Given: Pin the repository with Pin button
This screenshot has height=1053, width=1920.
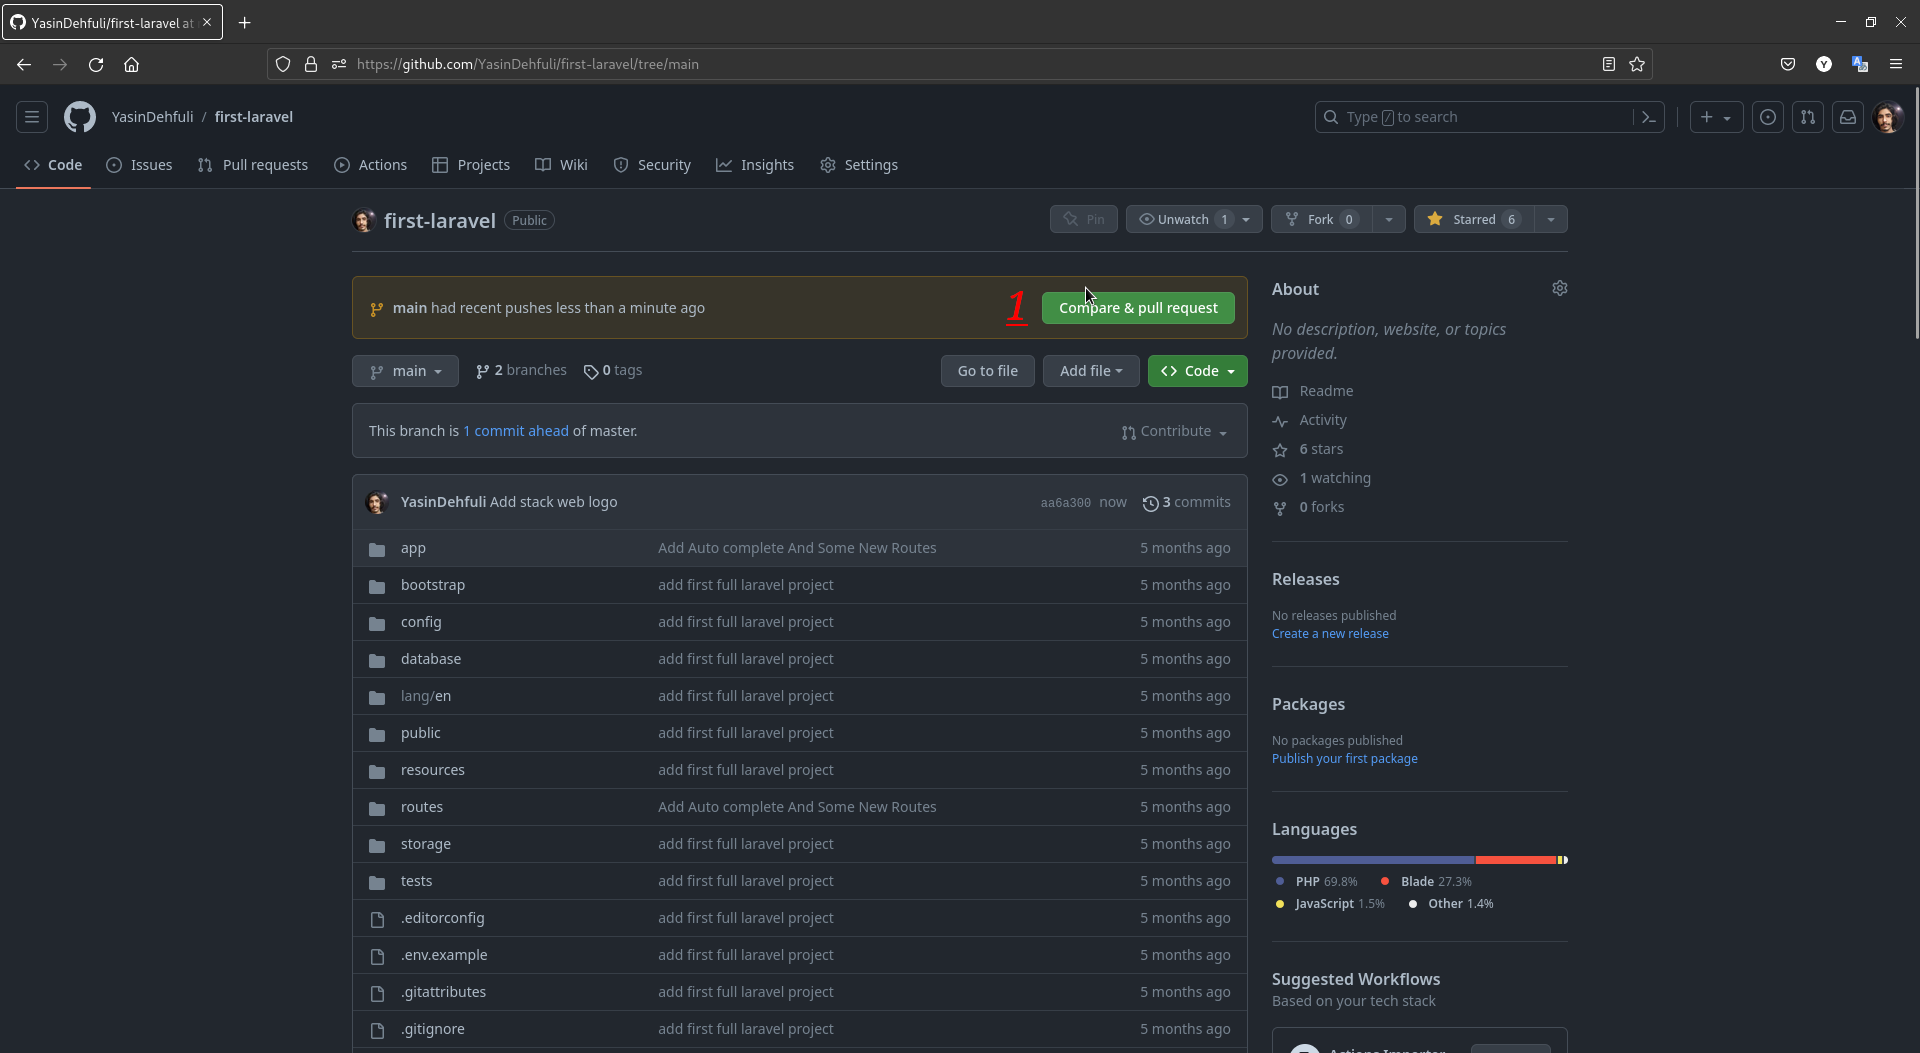Looking at the screenshot, I should pyautogui.click(x=1084, y=219).
